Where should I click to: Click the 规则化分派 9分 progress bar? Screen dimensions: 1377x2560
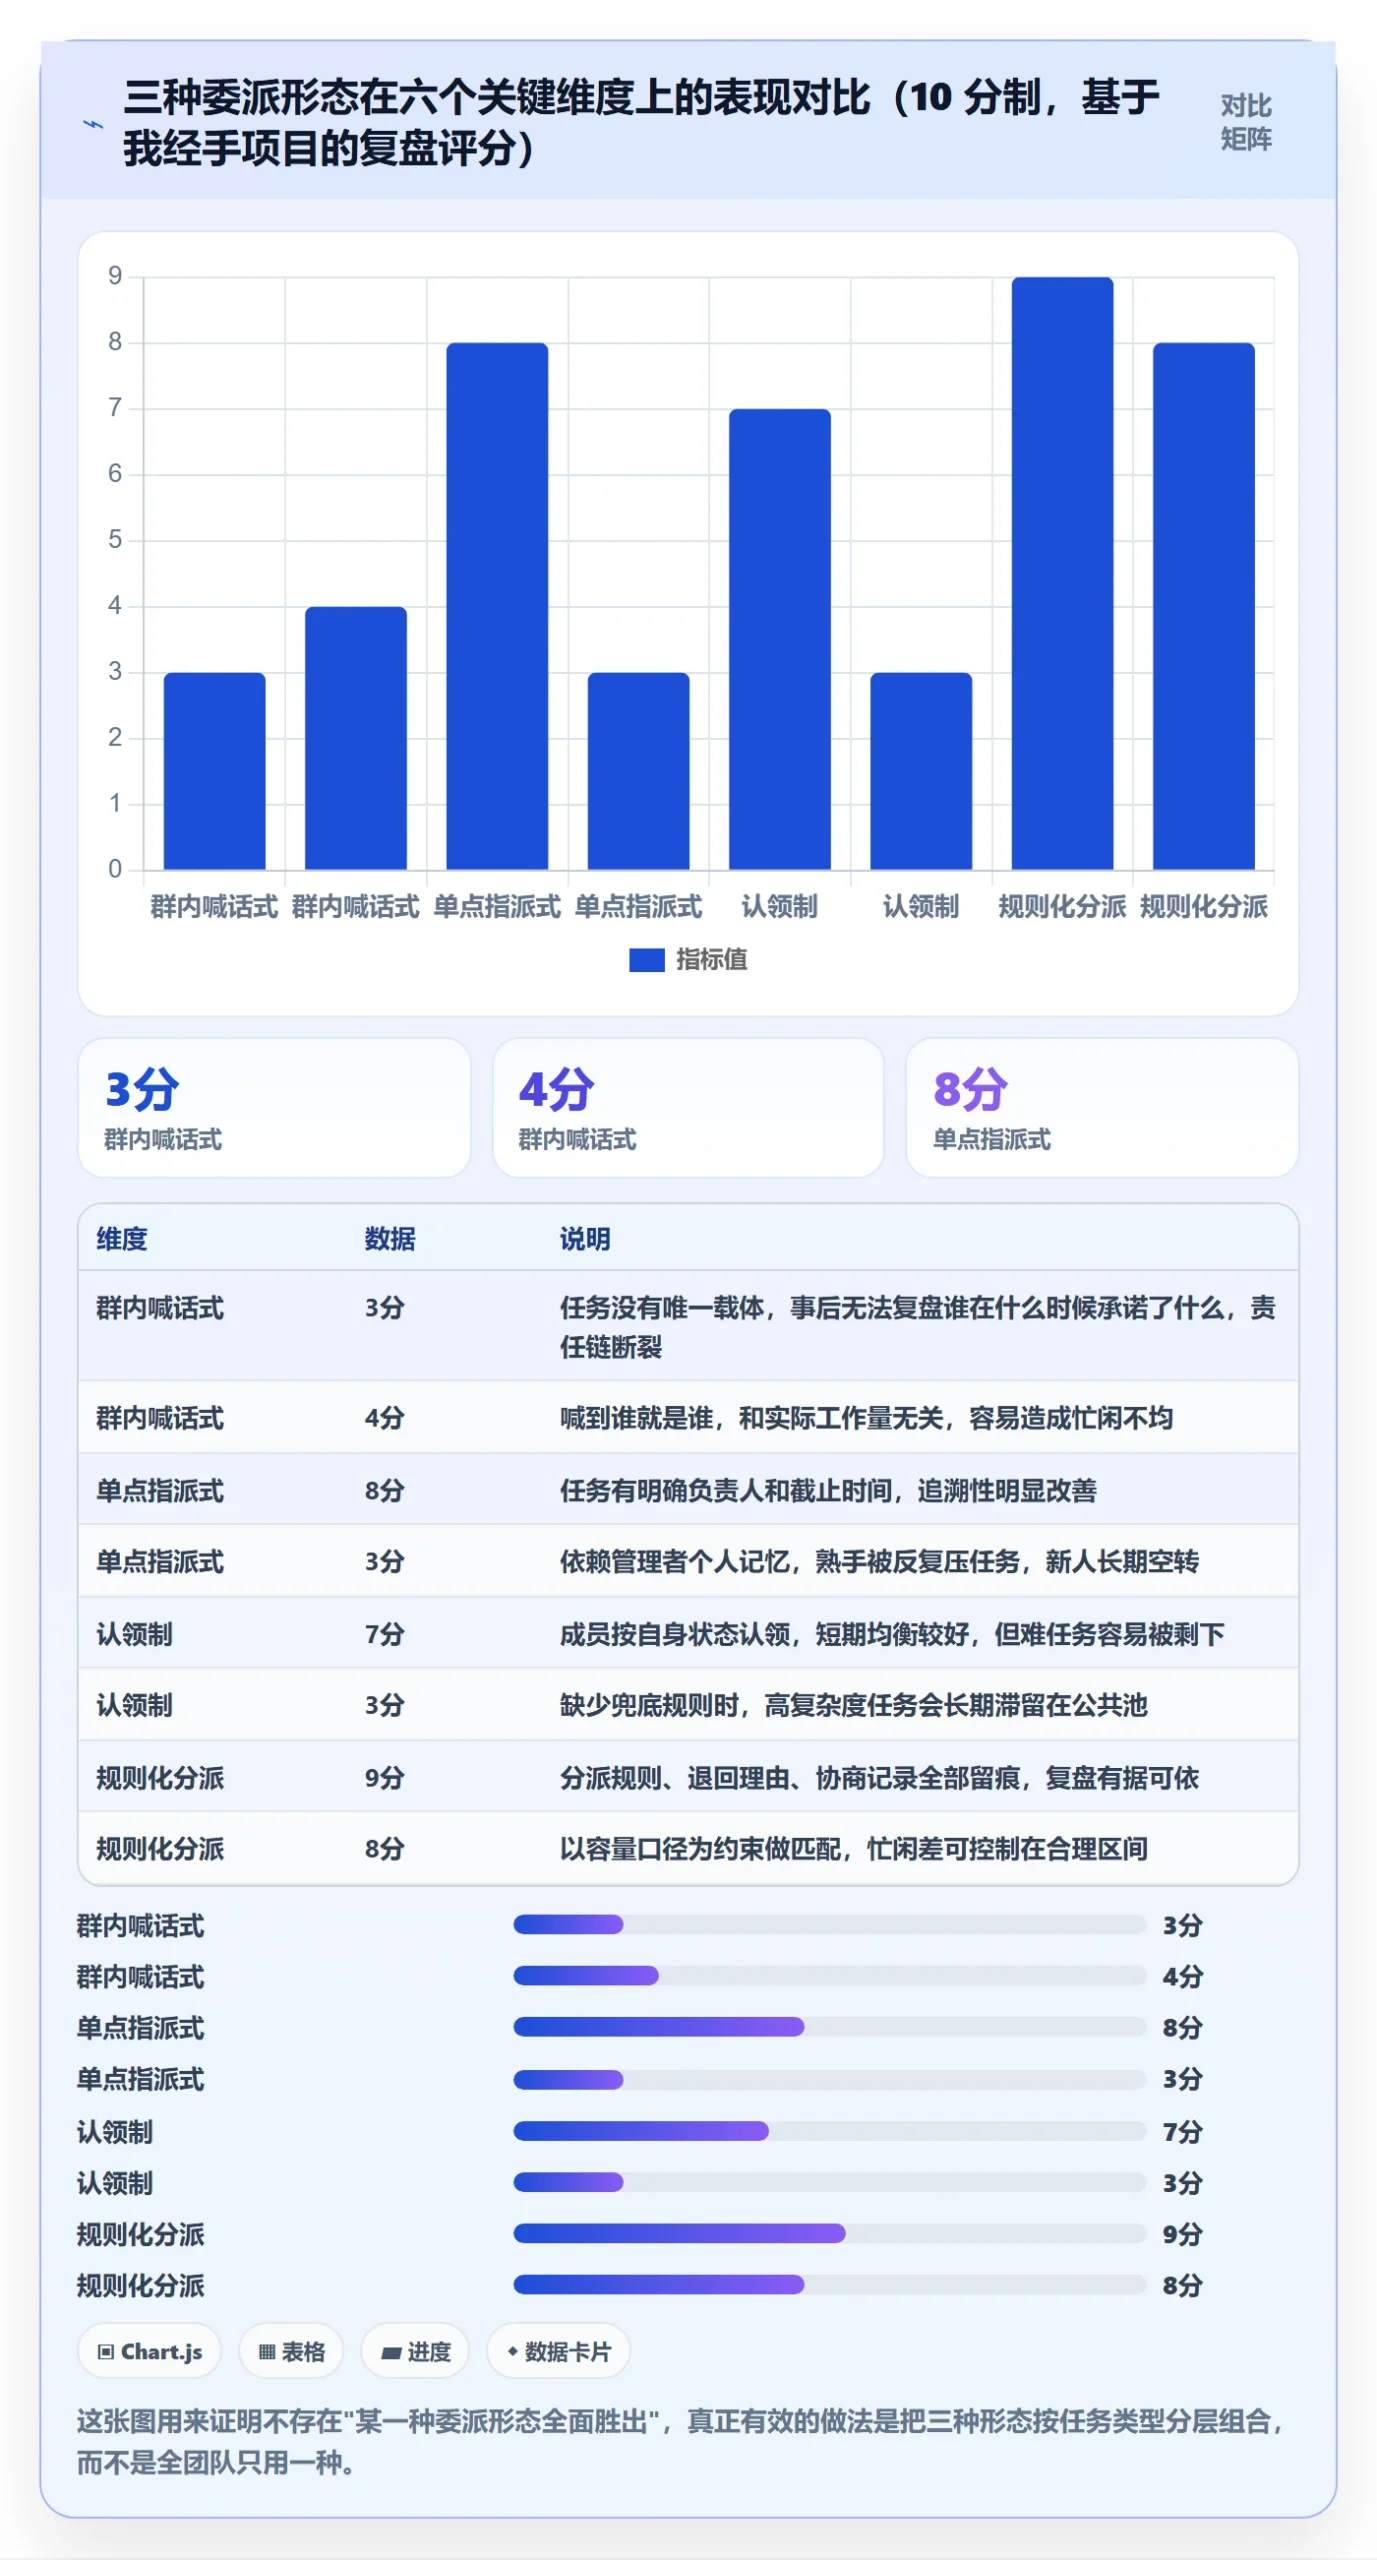pyautogui.click(x=829, y=2233)
